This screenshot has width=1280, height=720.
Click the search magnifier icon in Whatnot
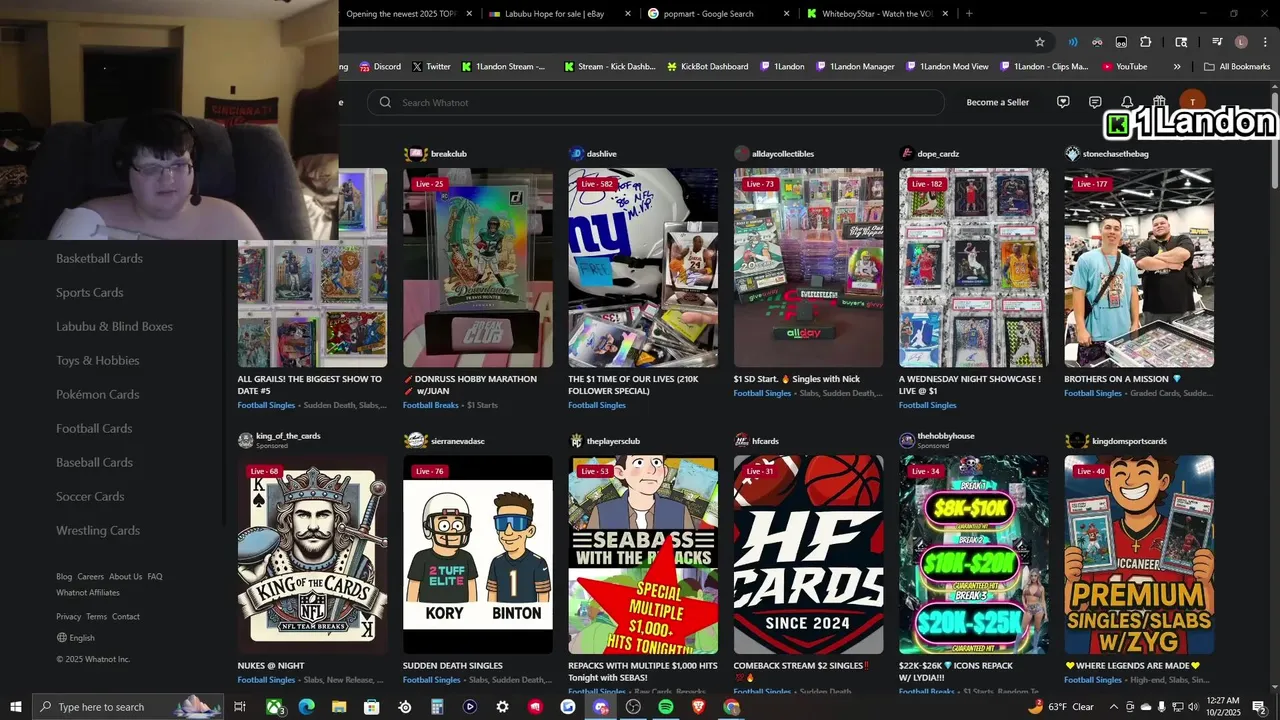pyautogui.click(x=385, y=102)
